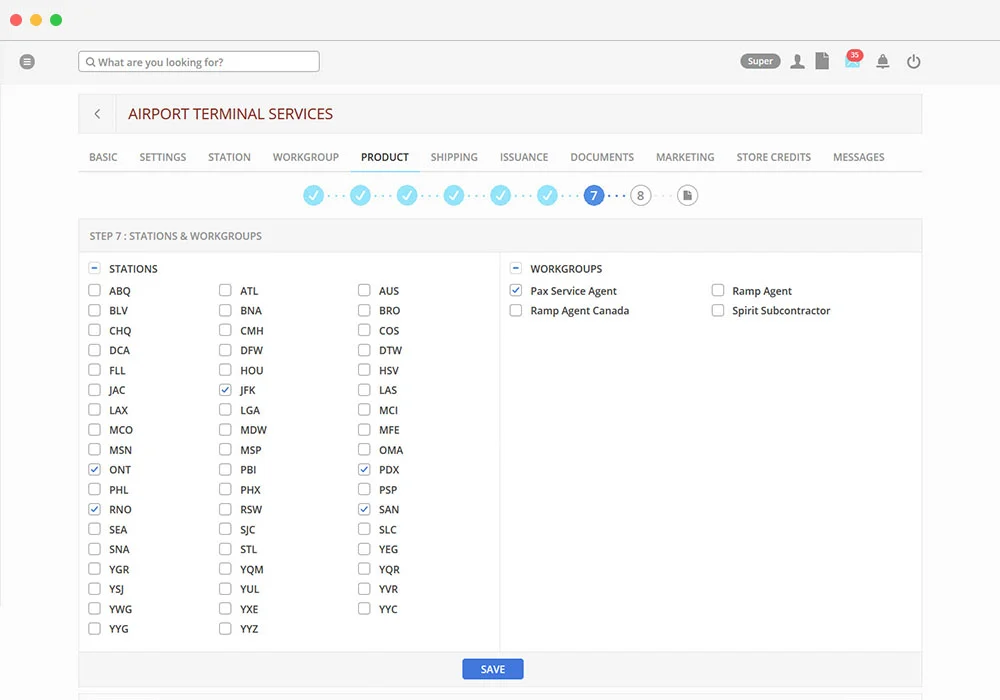The image size is (1000, 700).
Task: Open the document icon at the end of the stepper
Action: tap(687, 195)
